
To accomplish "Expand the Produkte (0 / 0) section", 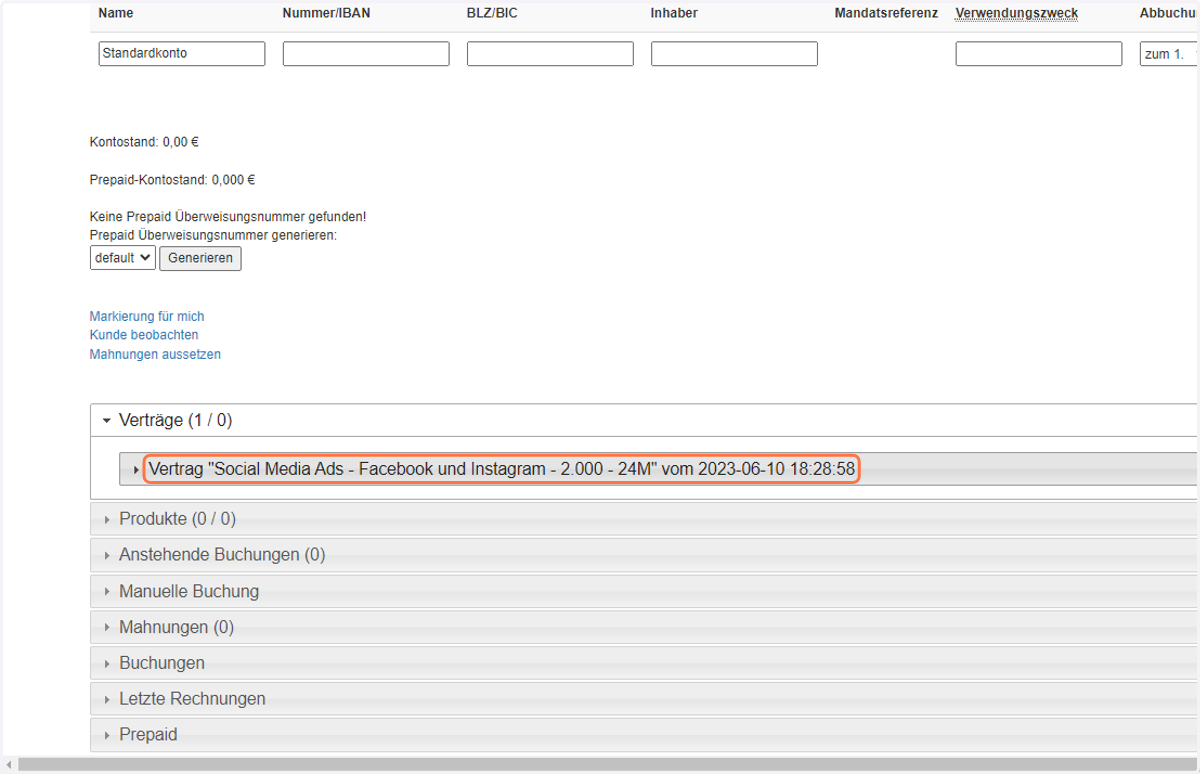I will 645,519.
